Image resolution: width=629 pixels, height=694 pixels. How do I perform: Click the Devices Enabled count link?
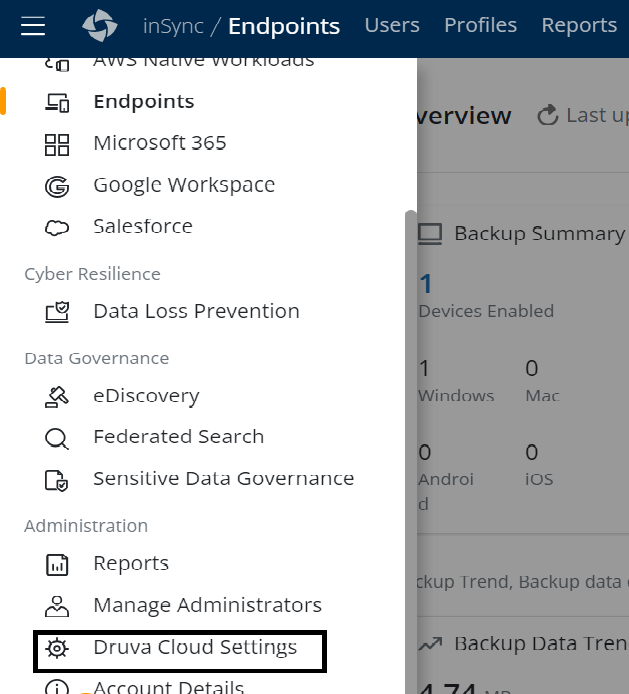[x=425, y=284]
